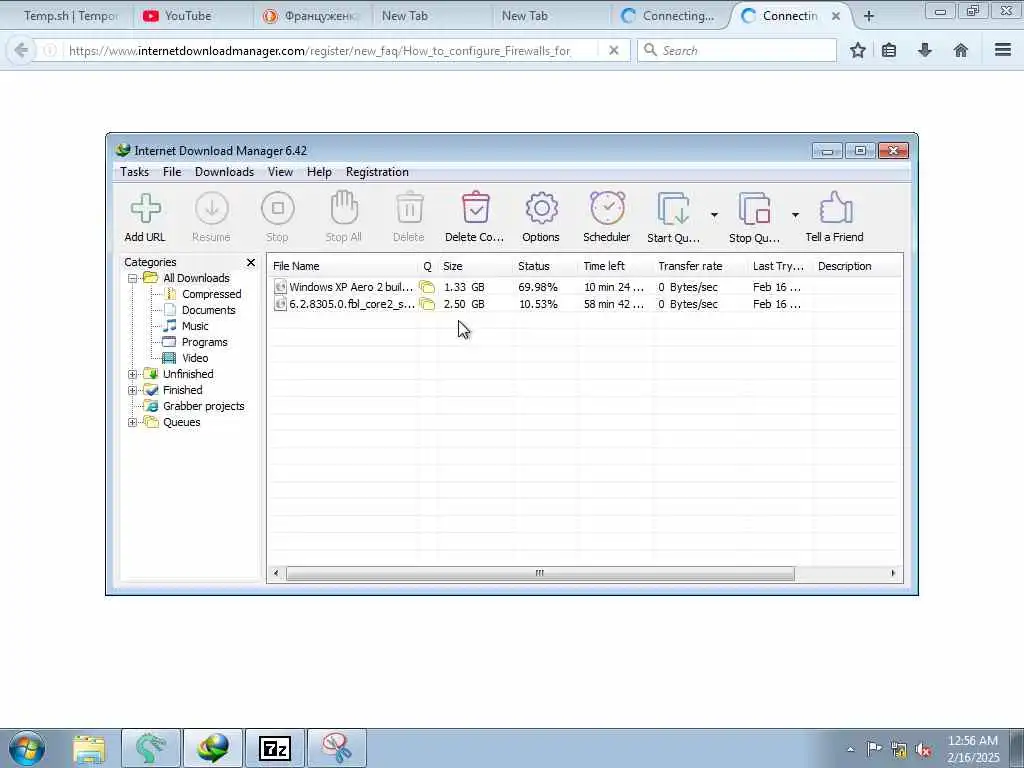Open the browser hamburger menu
The width and height of the screenshot is (1024, 768).
pyautogui.click(x=1003, y=50)
